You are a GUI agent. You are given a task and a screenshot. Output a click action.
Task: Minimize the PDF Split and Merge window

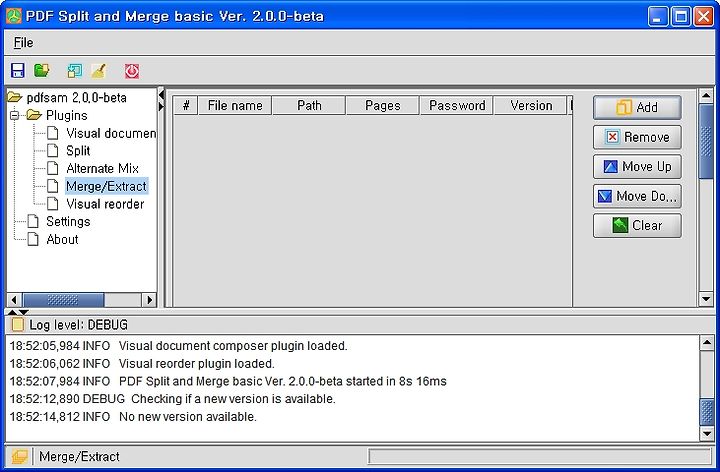[x=658, y=17]
